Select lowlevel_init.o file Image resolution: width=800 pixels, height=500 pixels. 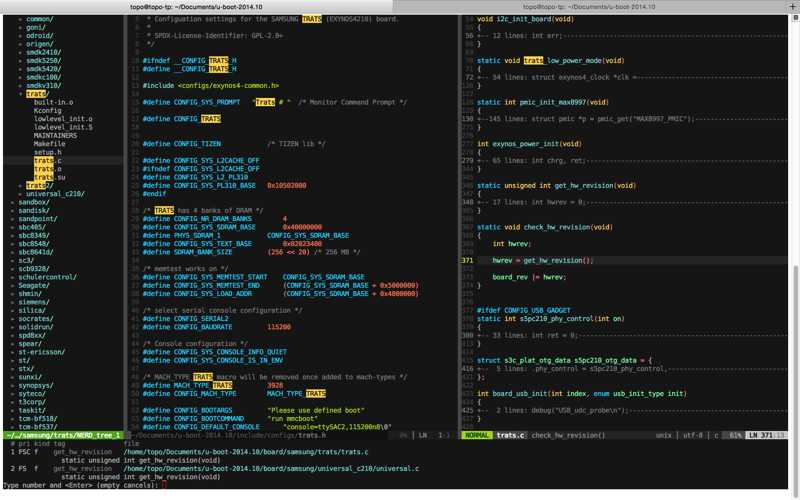coord(63,119)
